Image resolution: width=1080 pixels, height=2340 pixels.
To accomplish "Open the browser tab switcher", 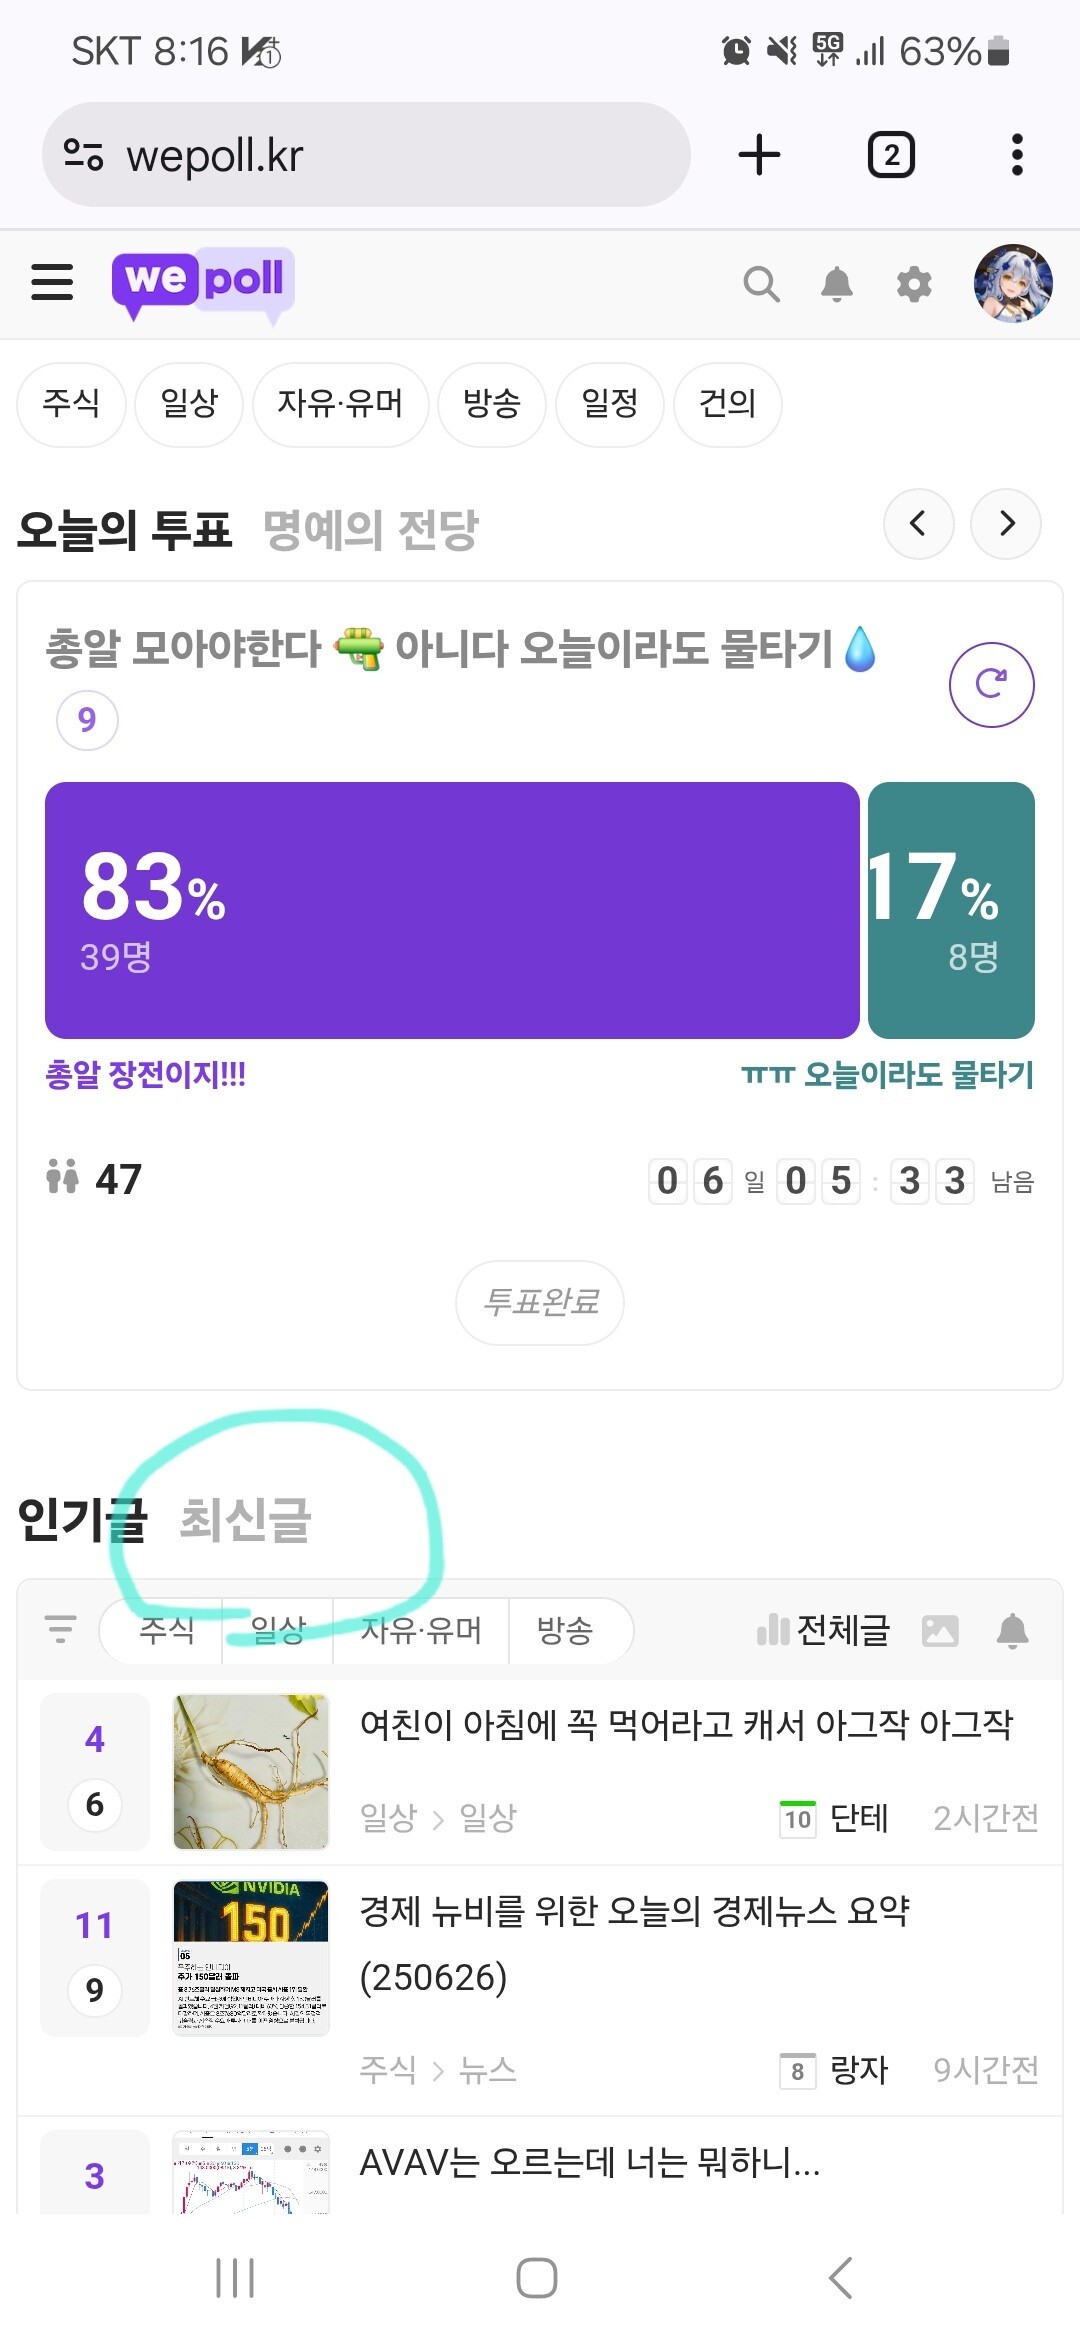I will coord(891,155).
